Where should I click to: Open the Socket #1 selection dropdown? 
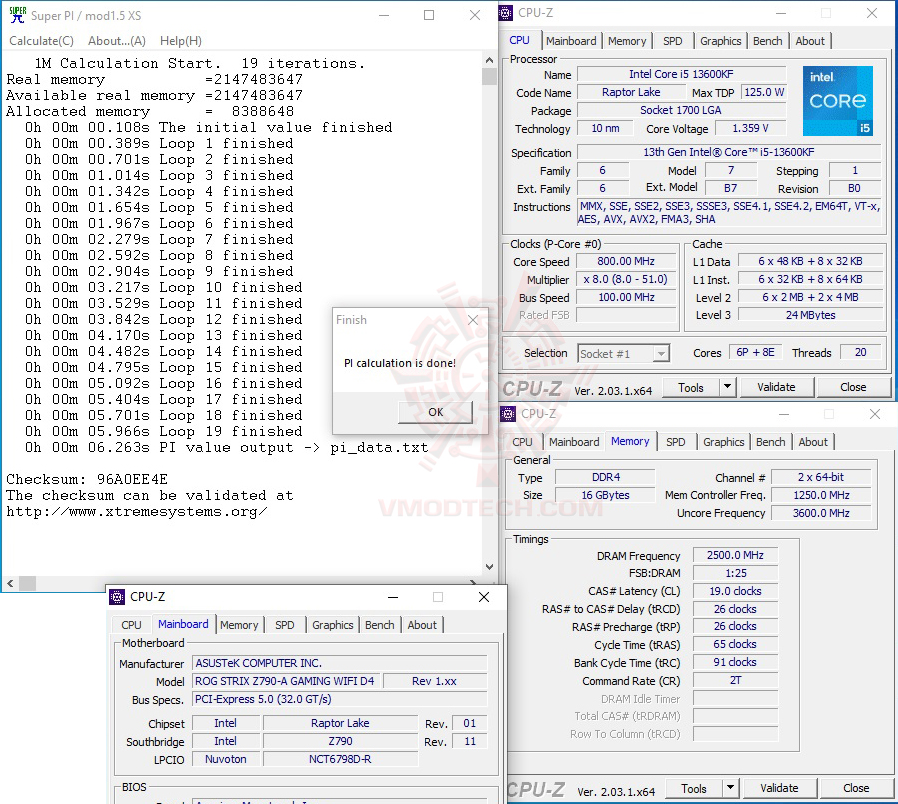(662, 353)
